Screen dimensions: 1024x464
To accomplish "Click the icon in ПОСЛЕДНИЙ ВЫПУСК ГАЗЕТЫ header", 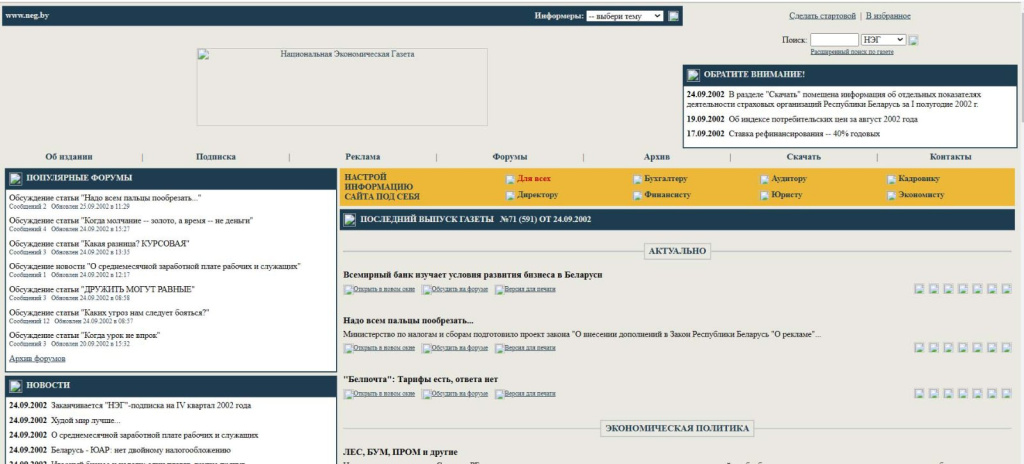I will (x=350, y=220).
